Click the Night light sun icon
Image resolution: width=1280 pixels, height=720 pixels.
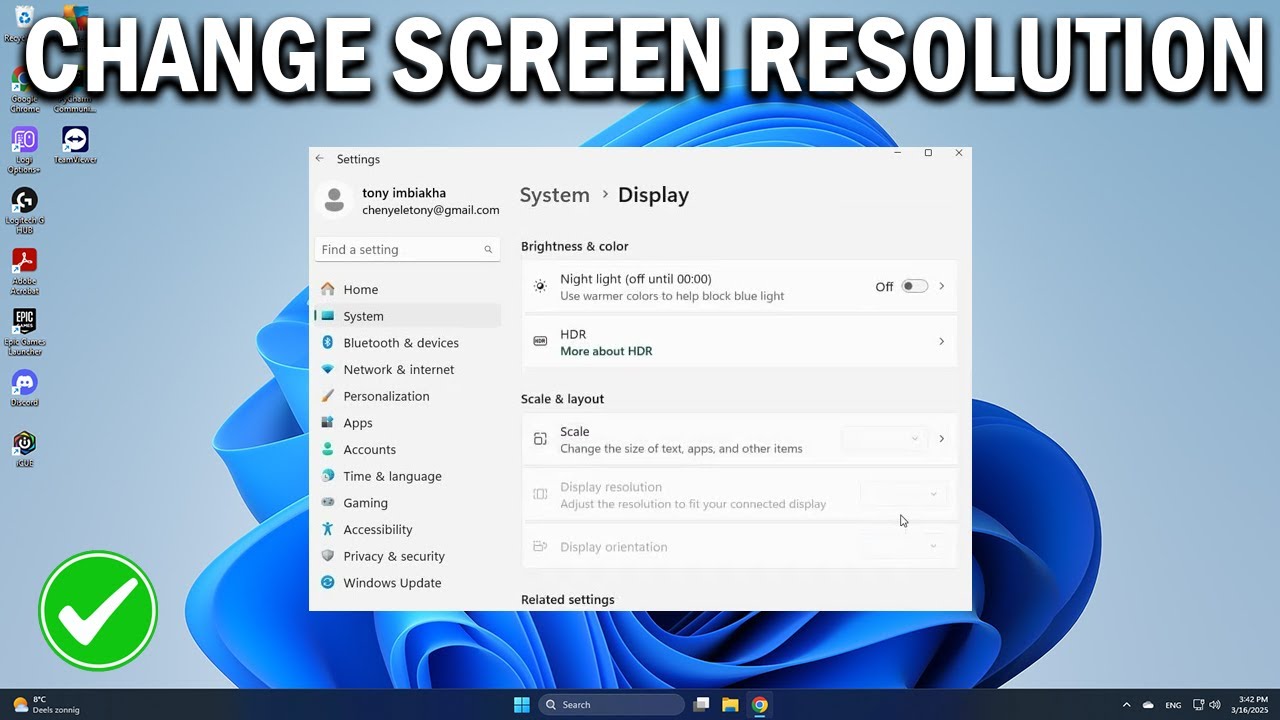point(540,286)
